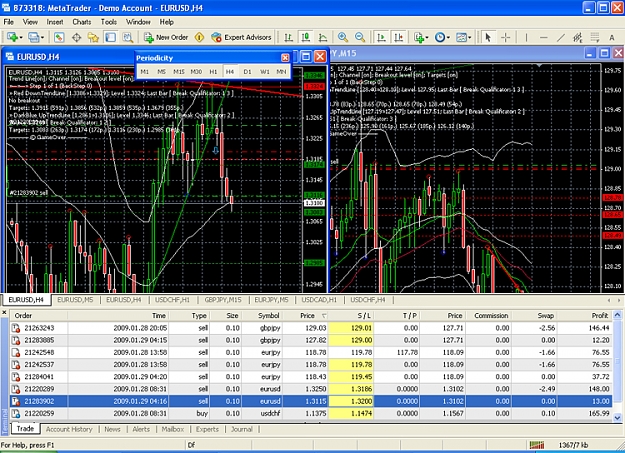Set periodicity to M30

(196, 72)
